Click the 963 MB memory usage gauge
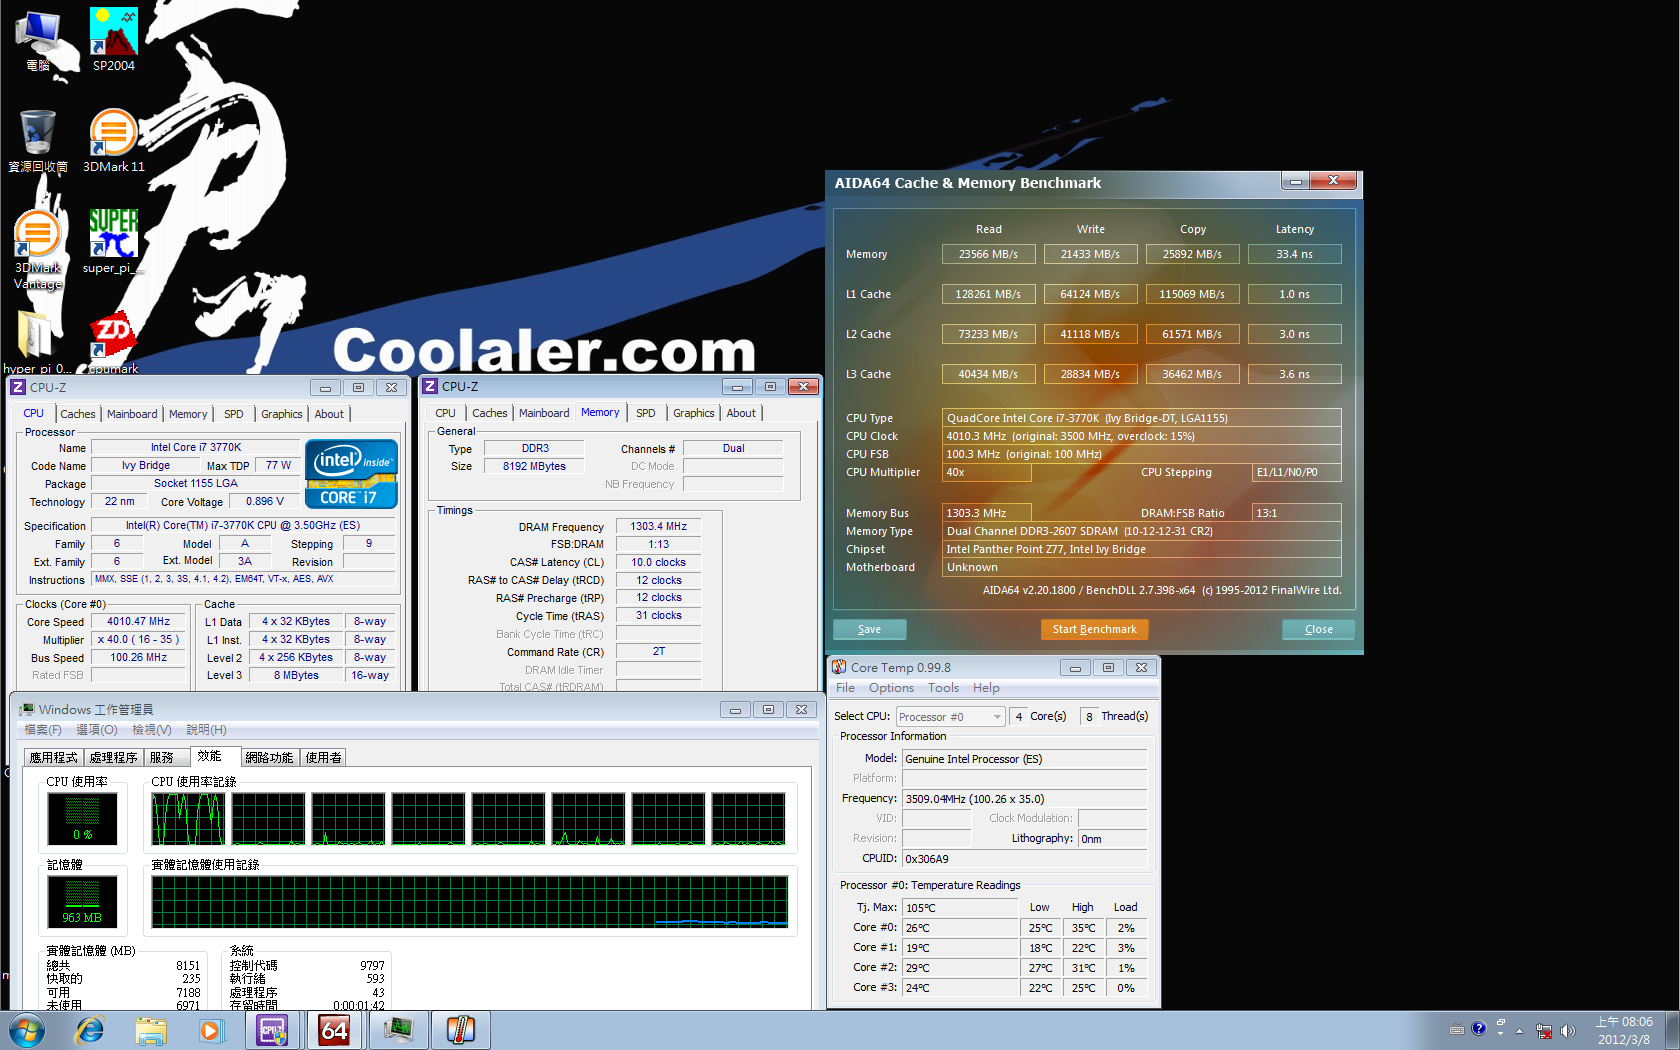 click(x=82, y=902)
